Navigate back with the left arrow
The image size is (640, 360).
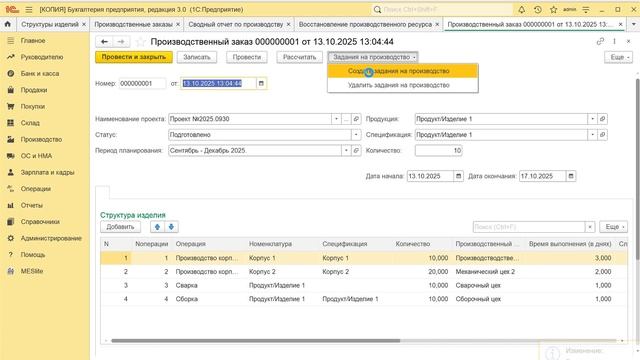tap(104, 42)
